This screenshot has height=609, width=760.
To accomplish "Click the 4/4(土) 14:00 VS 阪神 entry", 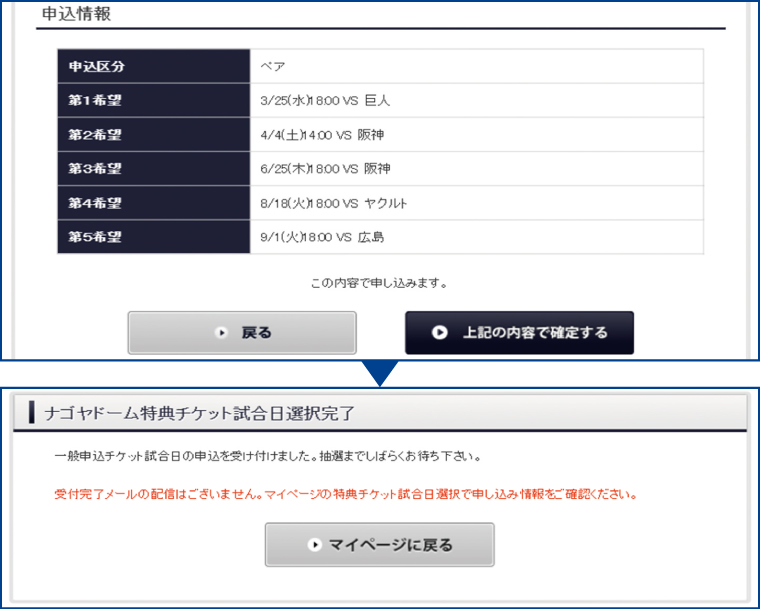I will tap(476, 134).
